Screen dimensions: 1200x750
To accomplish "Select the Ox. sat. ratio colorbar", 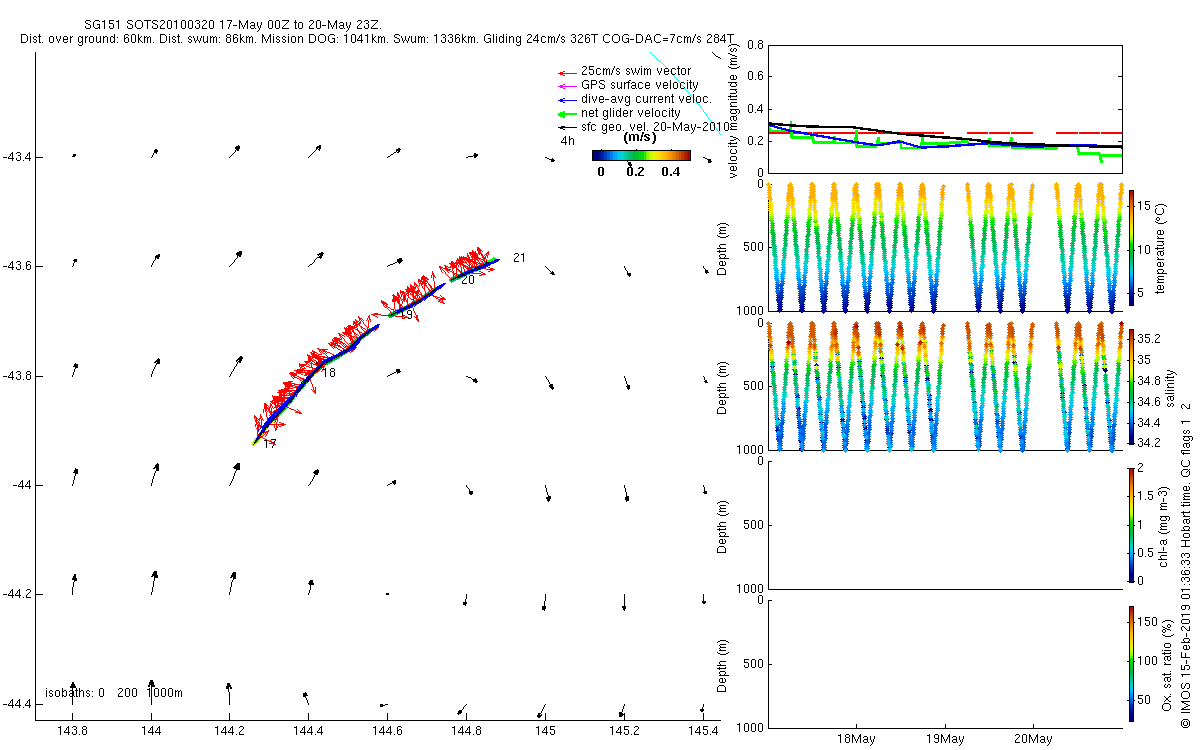I will tap(1132, 663).
